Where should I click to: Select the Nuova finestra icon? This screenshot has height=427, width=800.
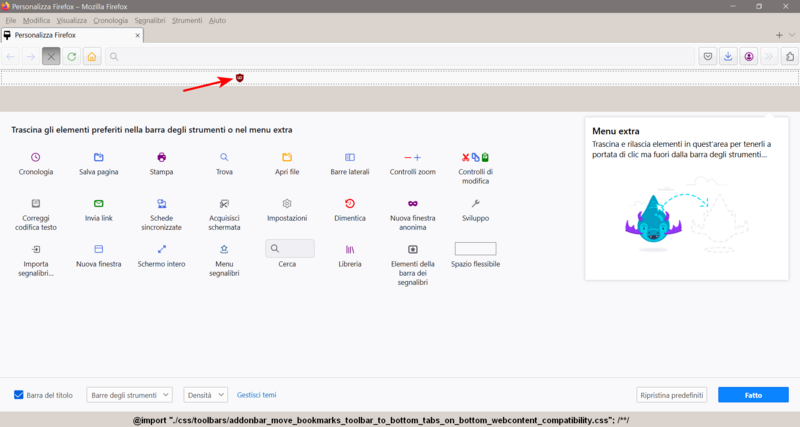click(98, 249)
